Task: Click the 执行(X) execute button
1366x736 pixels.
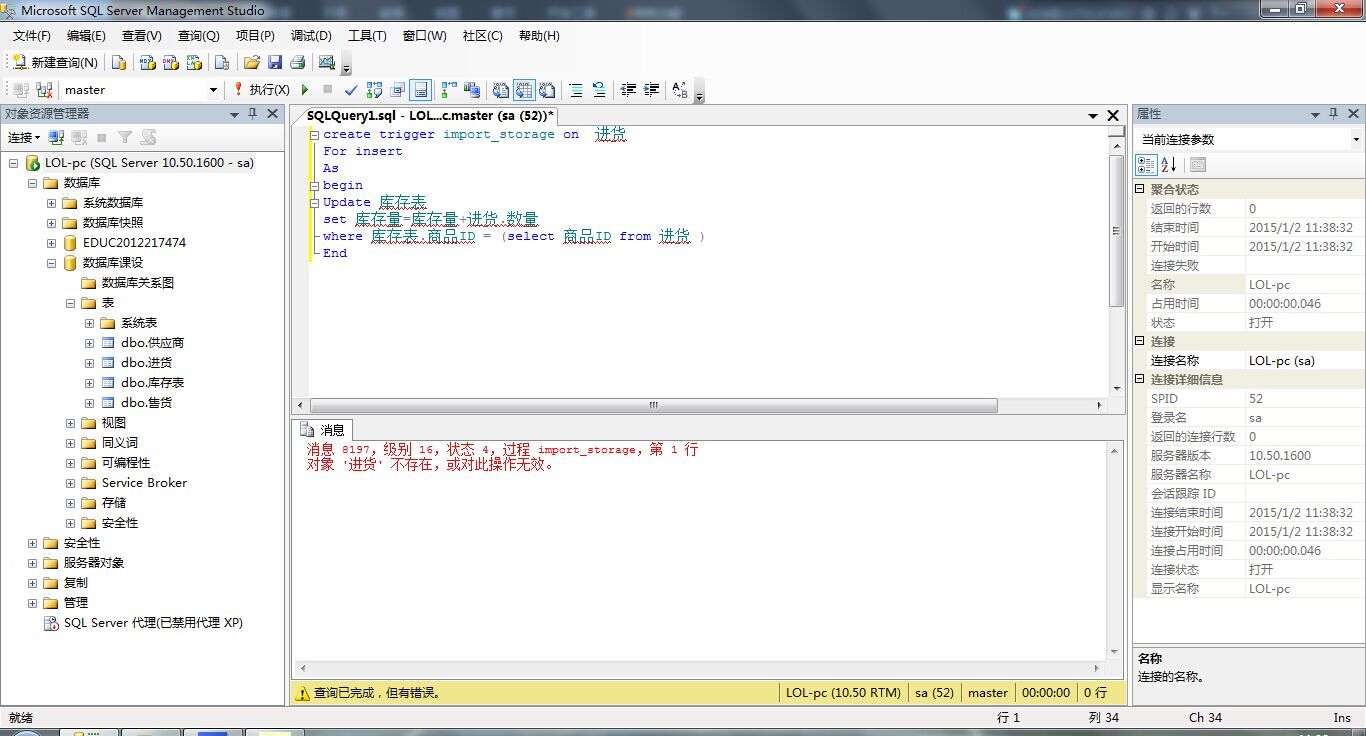Action: pos(261,90)
